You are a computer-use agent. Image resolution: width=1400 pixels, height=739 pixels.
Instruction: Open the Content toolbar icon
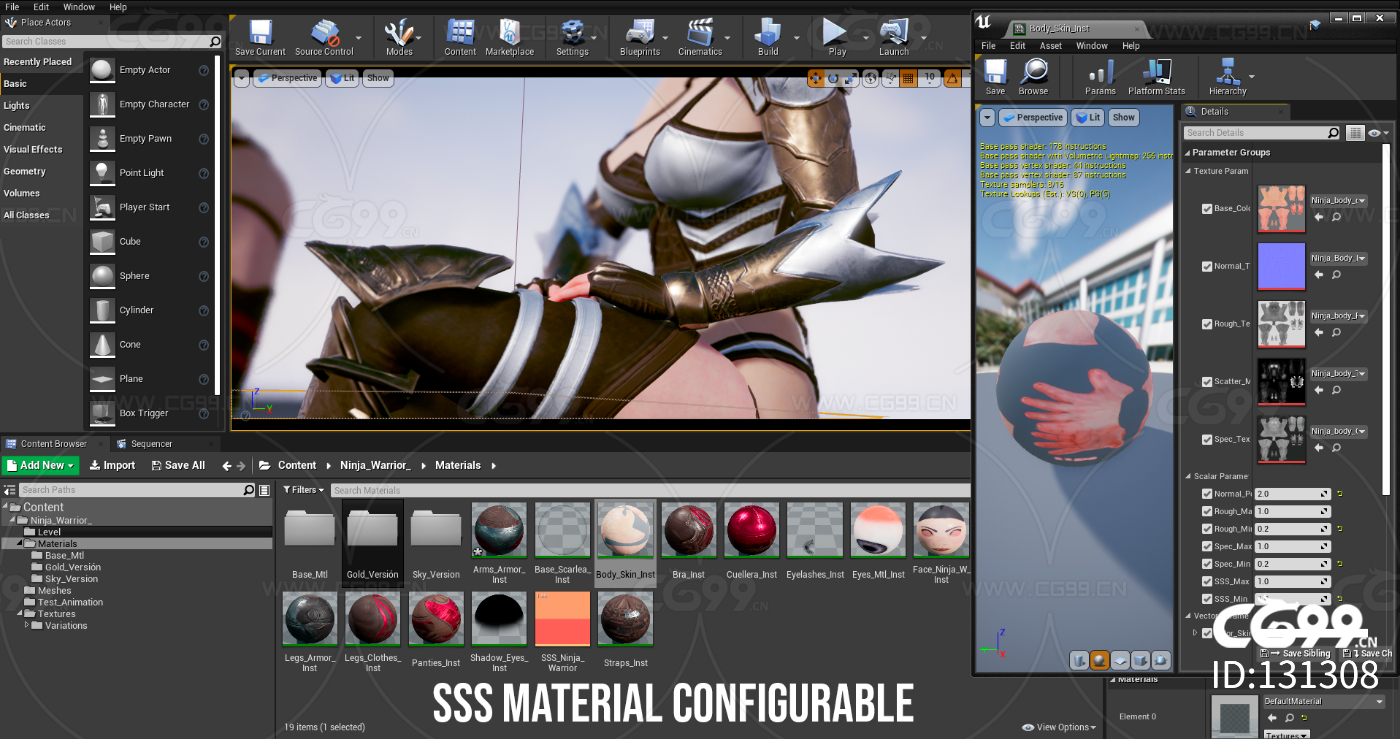click(460, 37)
